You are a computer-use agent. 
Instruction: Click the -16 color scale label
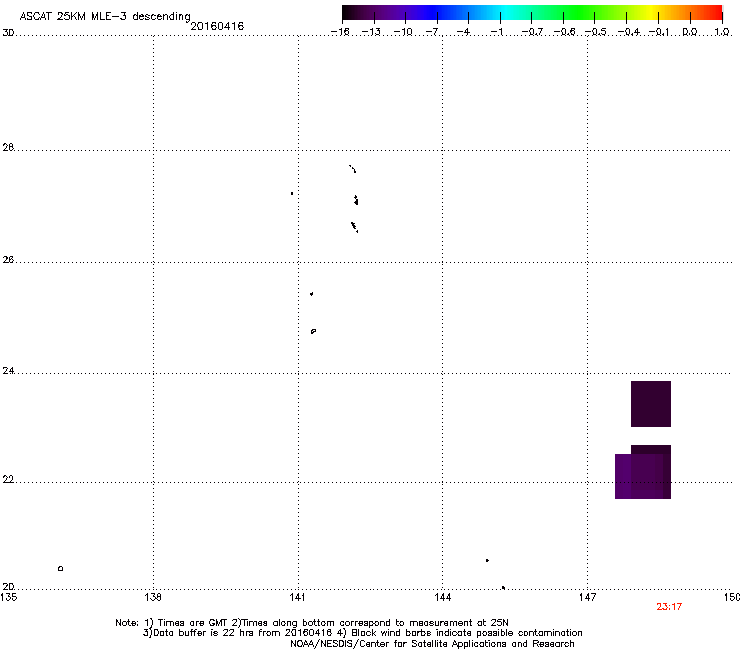(340, 32)
